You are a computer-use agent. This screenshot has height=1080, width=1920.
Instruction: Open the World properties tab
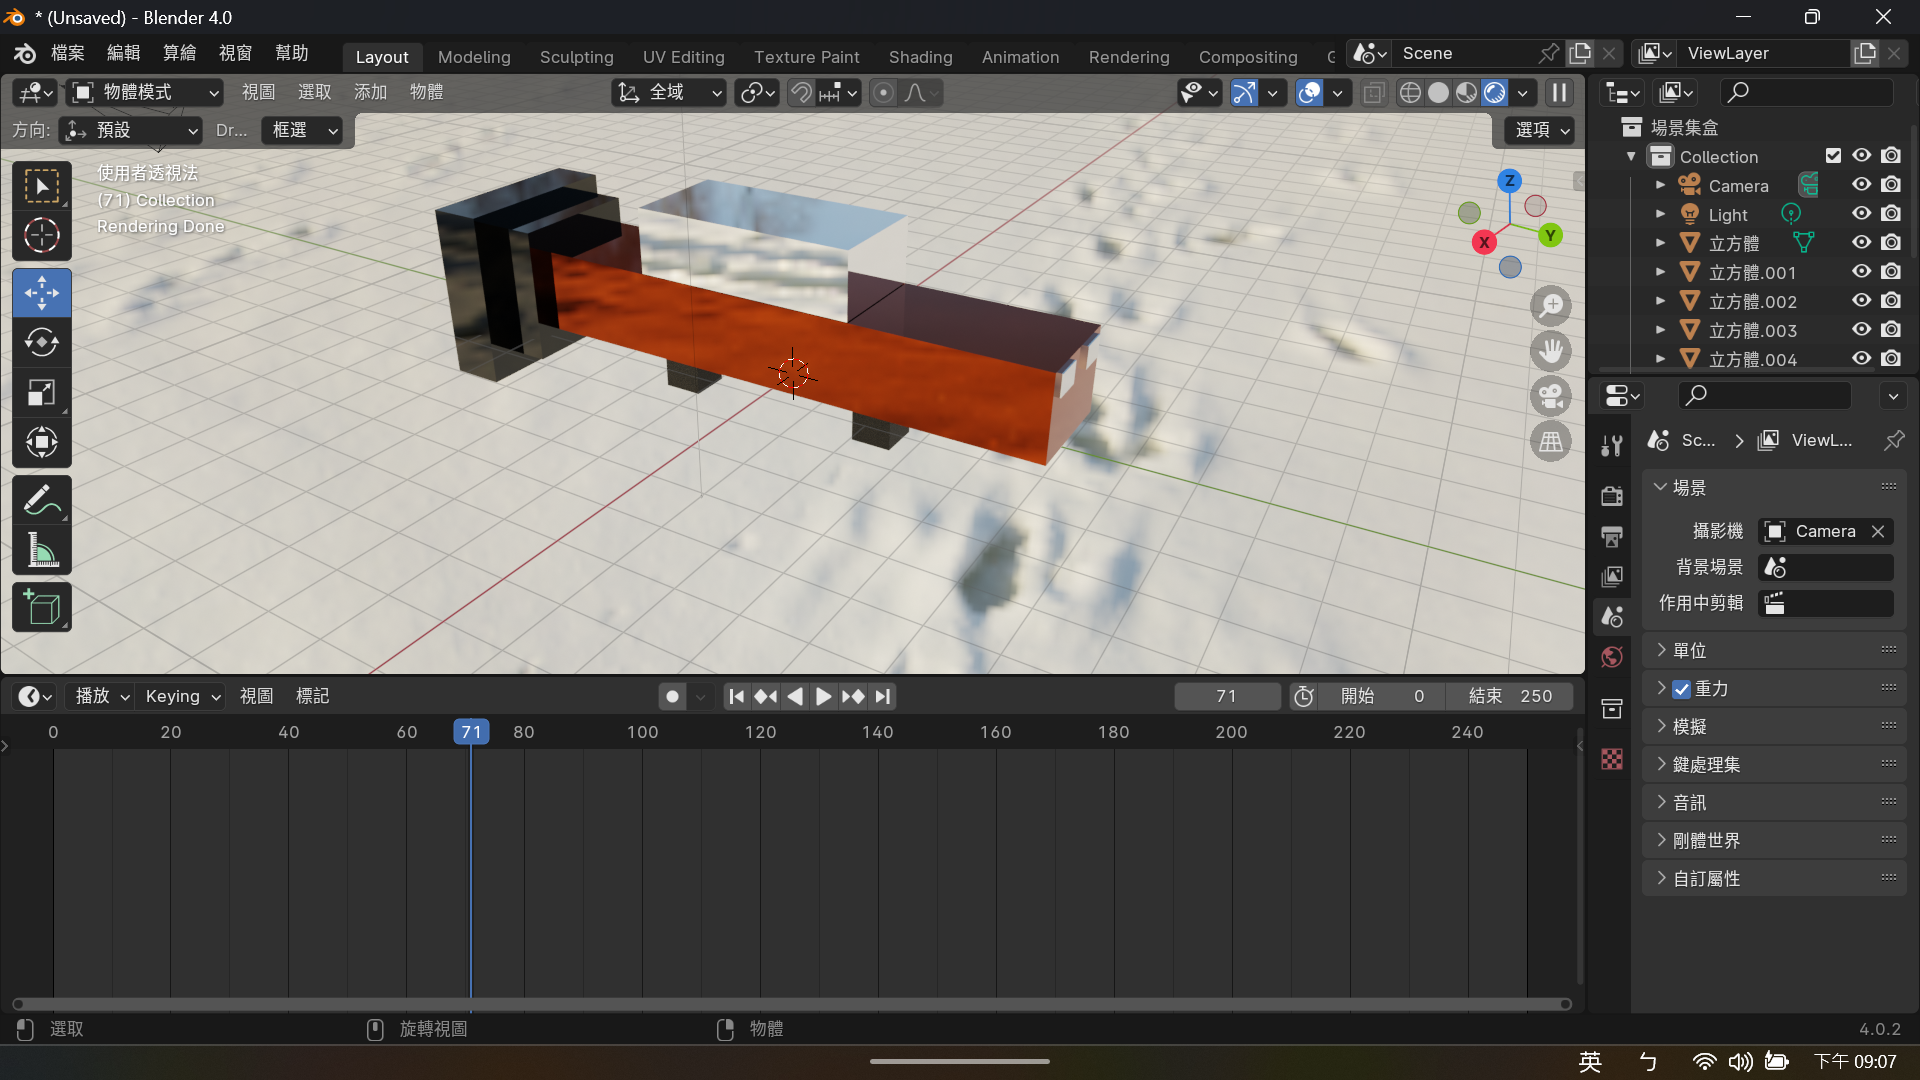coord(1611,657)
